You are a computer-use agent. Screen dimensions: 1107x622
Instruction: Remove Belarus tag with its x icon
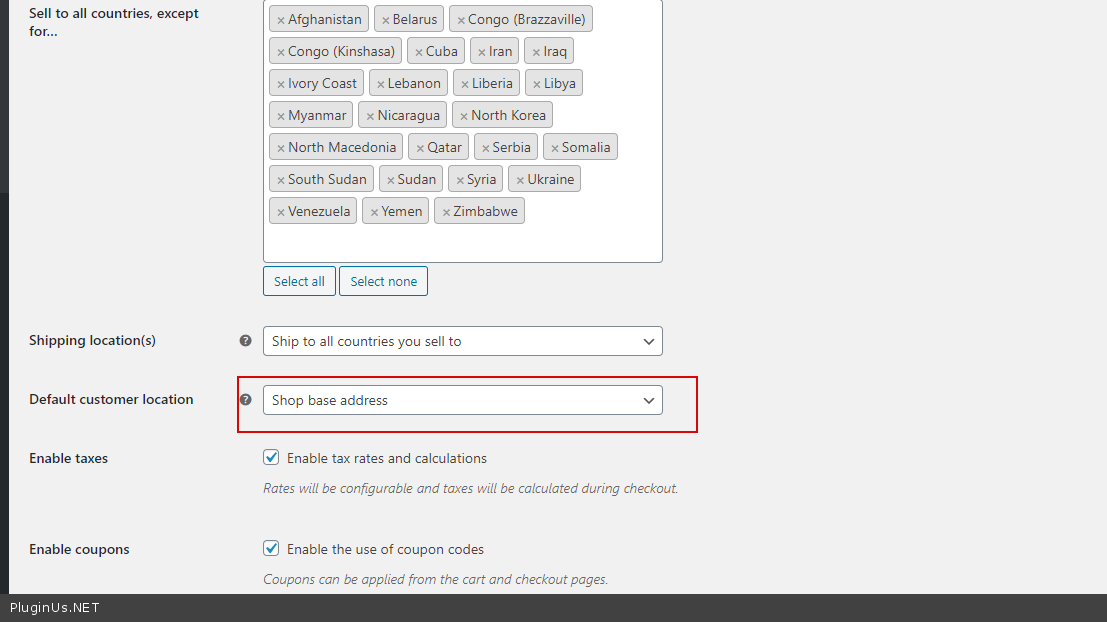click(386, 20)
